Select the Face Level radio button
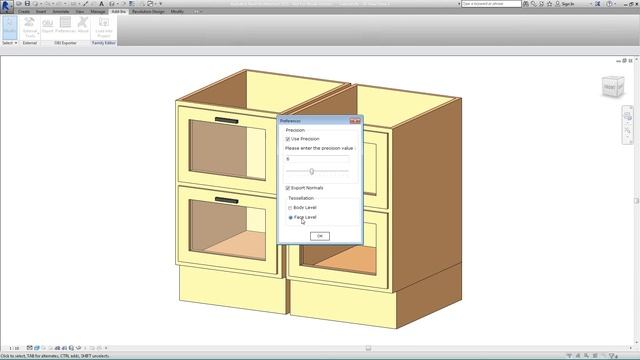 point(291,218)
